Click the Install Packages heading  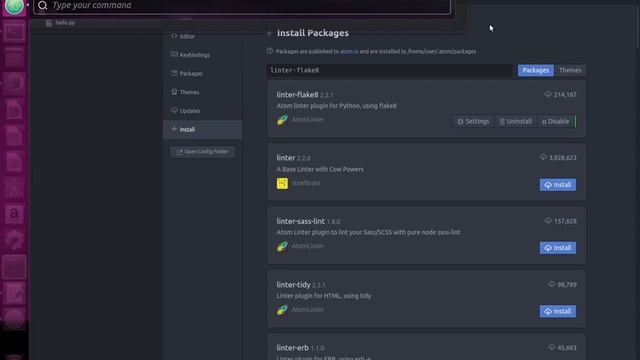click(313, 33)
